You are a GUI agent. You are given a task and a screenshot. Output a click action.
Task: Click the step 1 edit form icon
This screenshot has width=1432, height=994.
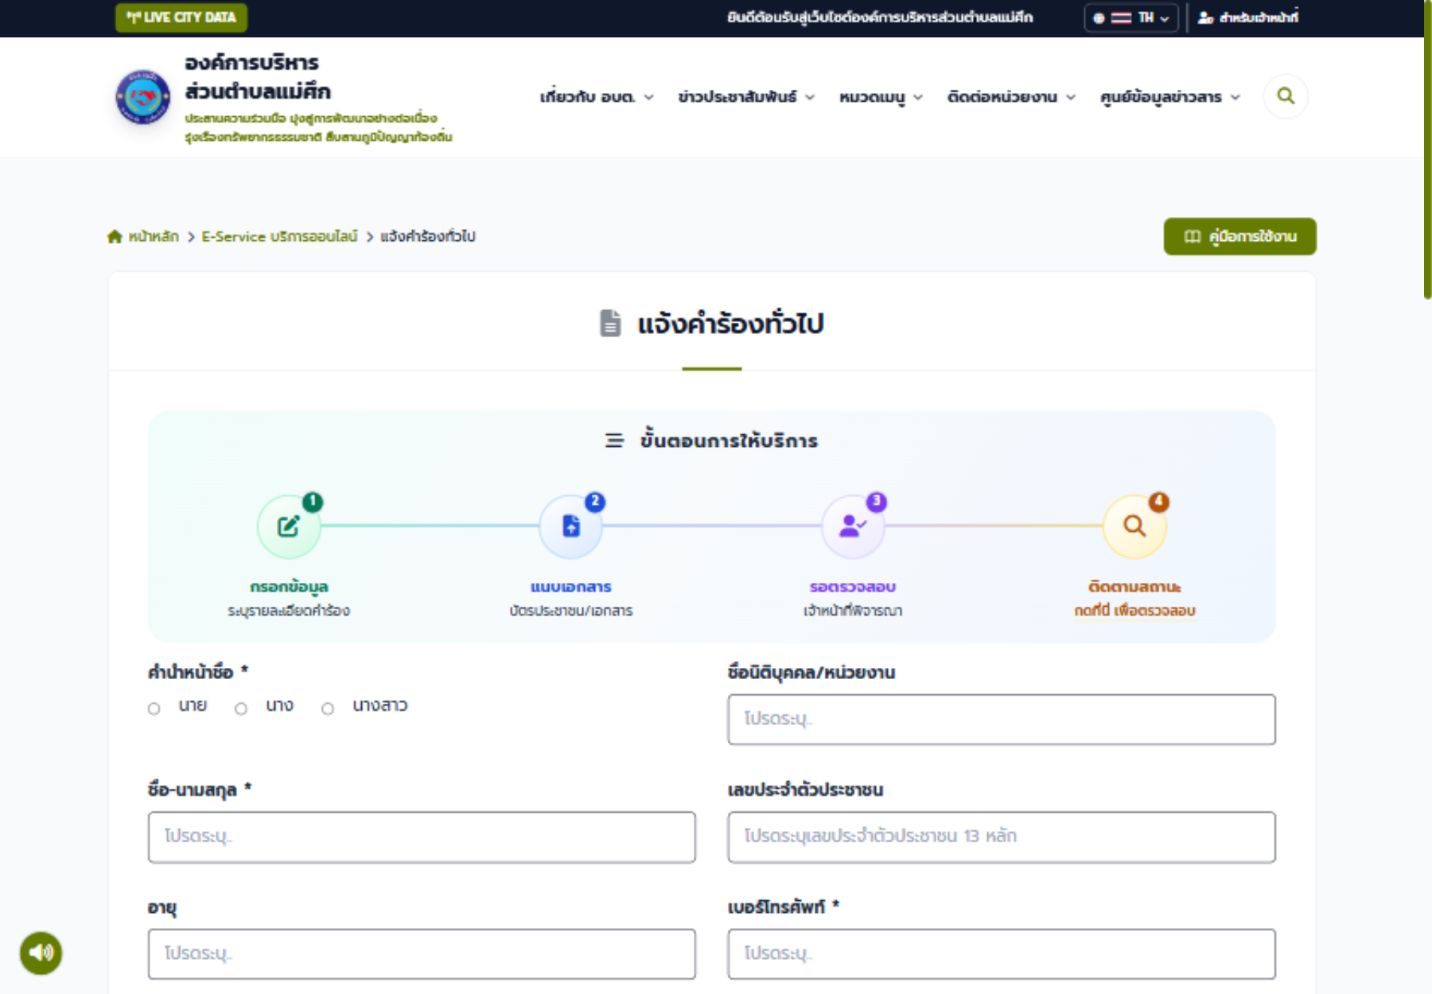coord(289,526)
